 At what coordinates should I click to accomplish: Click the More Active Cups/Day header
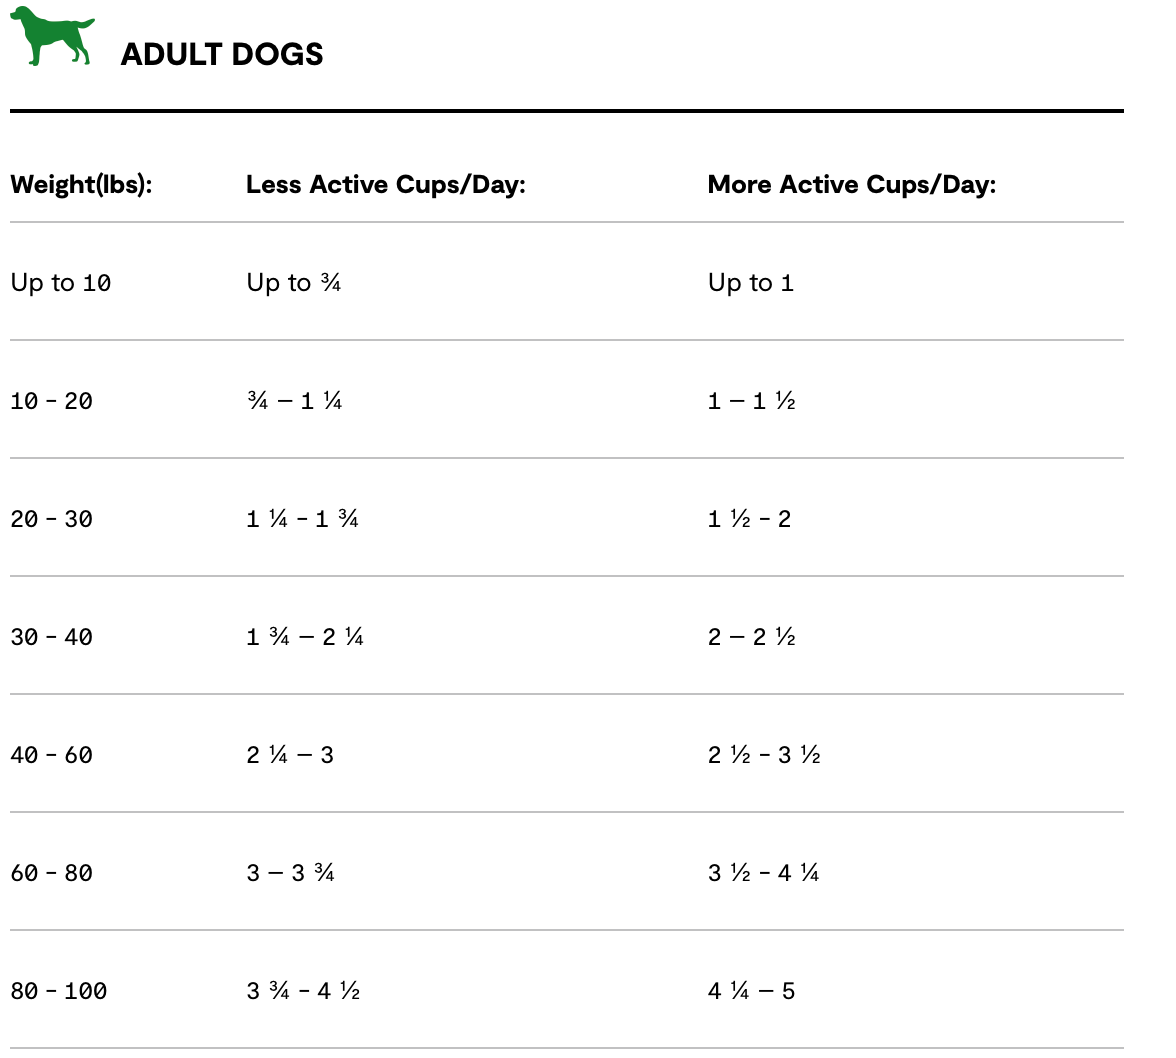click(x=851, y=185)
